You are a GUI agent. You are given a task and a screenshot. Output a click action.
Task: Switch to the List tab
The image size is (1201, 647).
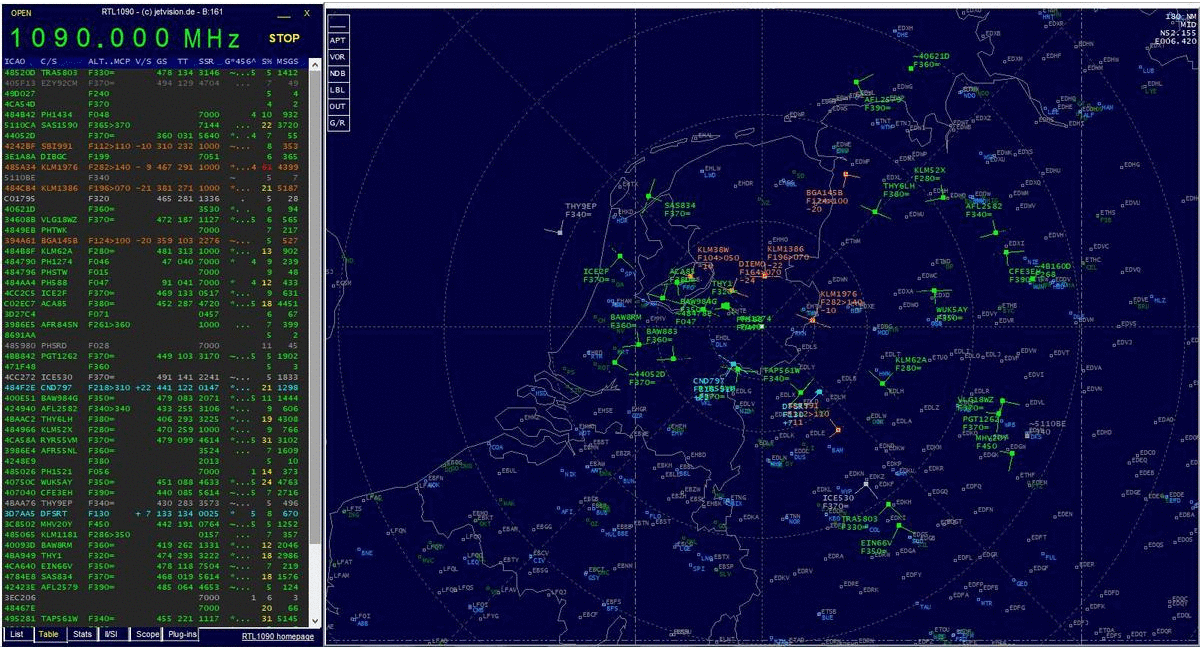tap(17, 635)
